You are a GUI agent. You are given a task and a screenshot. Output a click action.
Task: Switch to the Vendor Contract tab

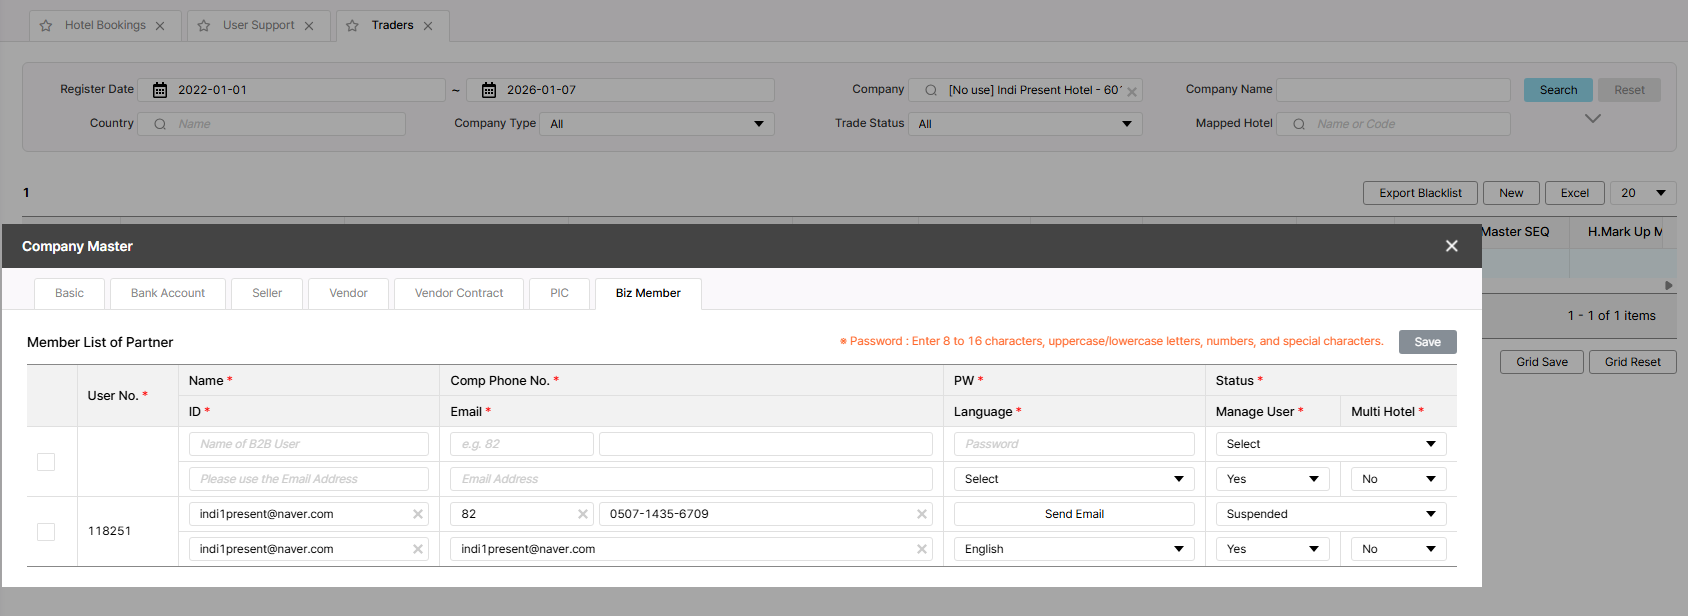point(459,293)
